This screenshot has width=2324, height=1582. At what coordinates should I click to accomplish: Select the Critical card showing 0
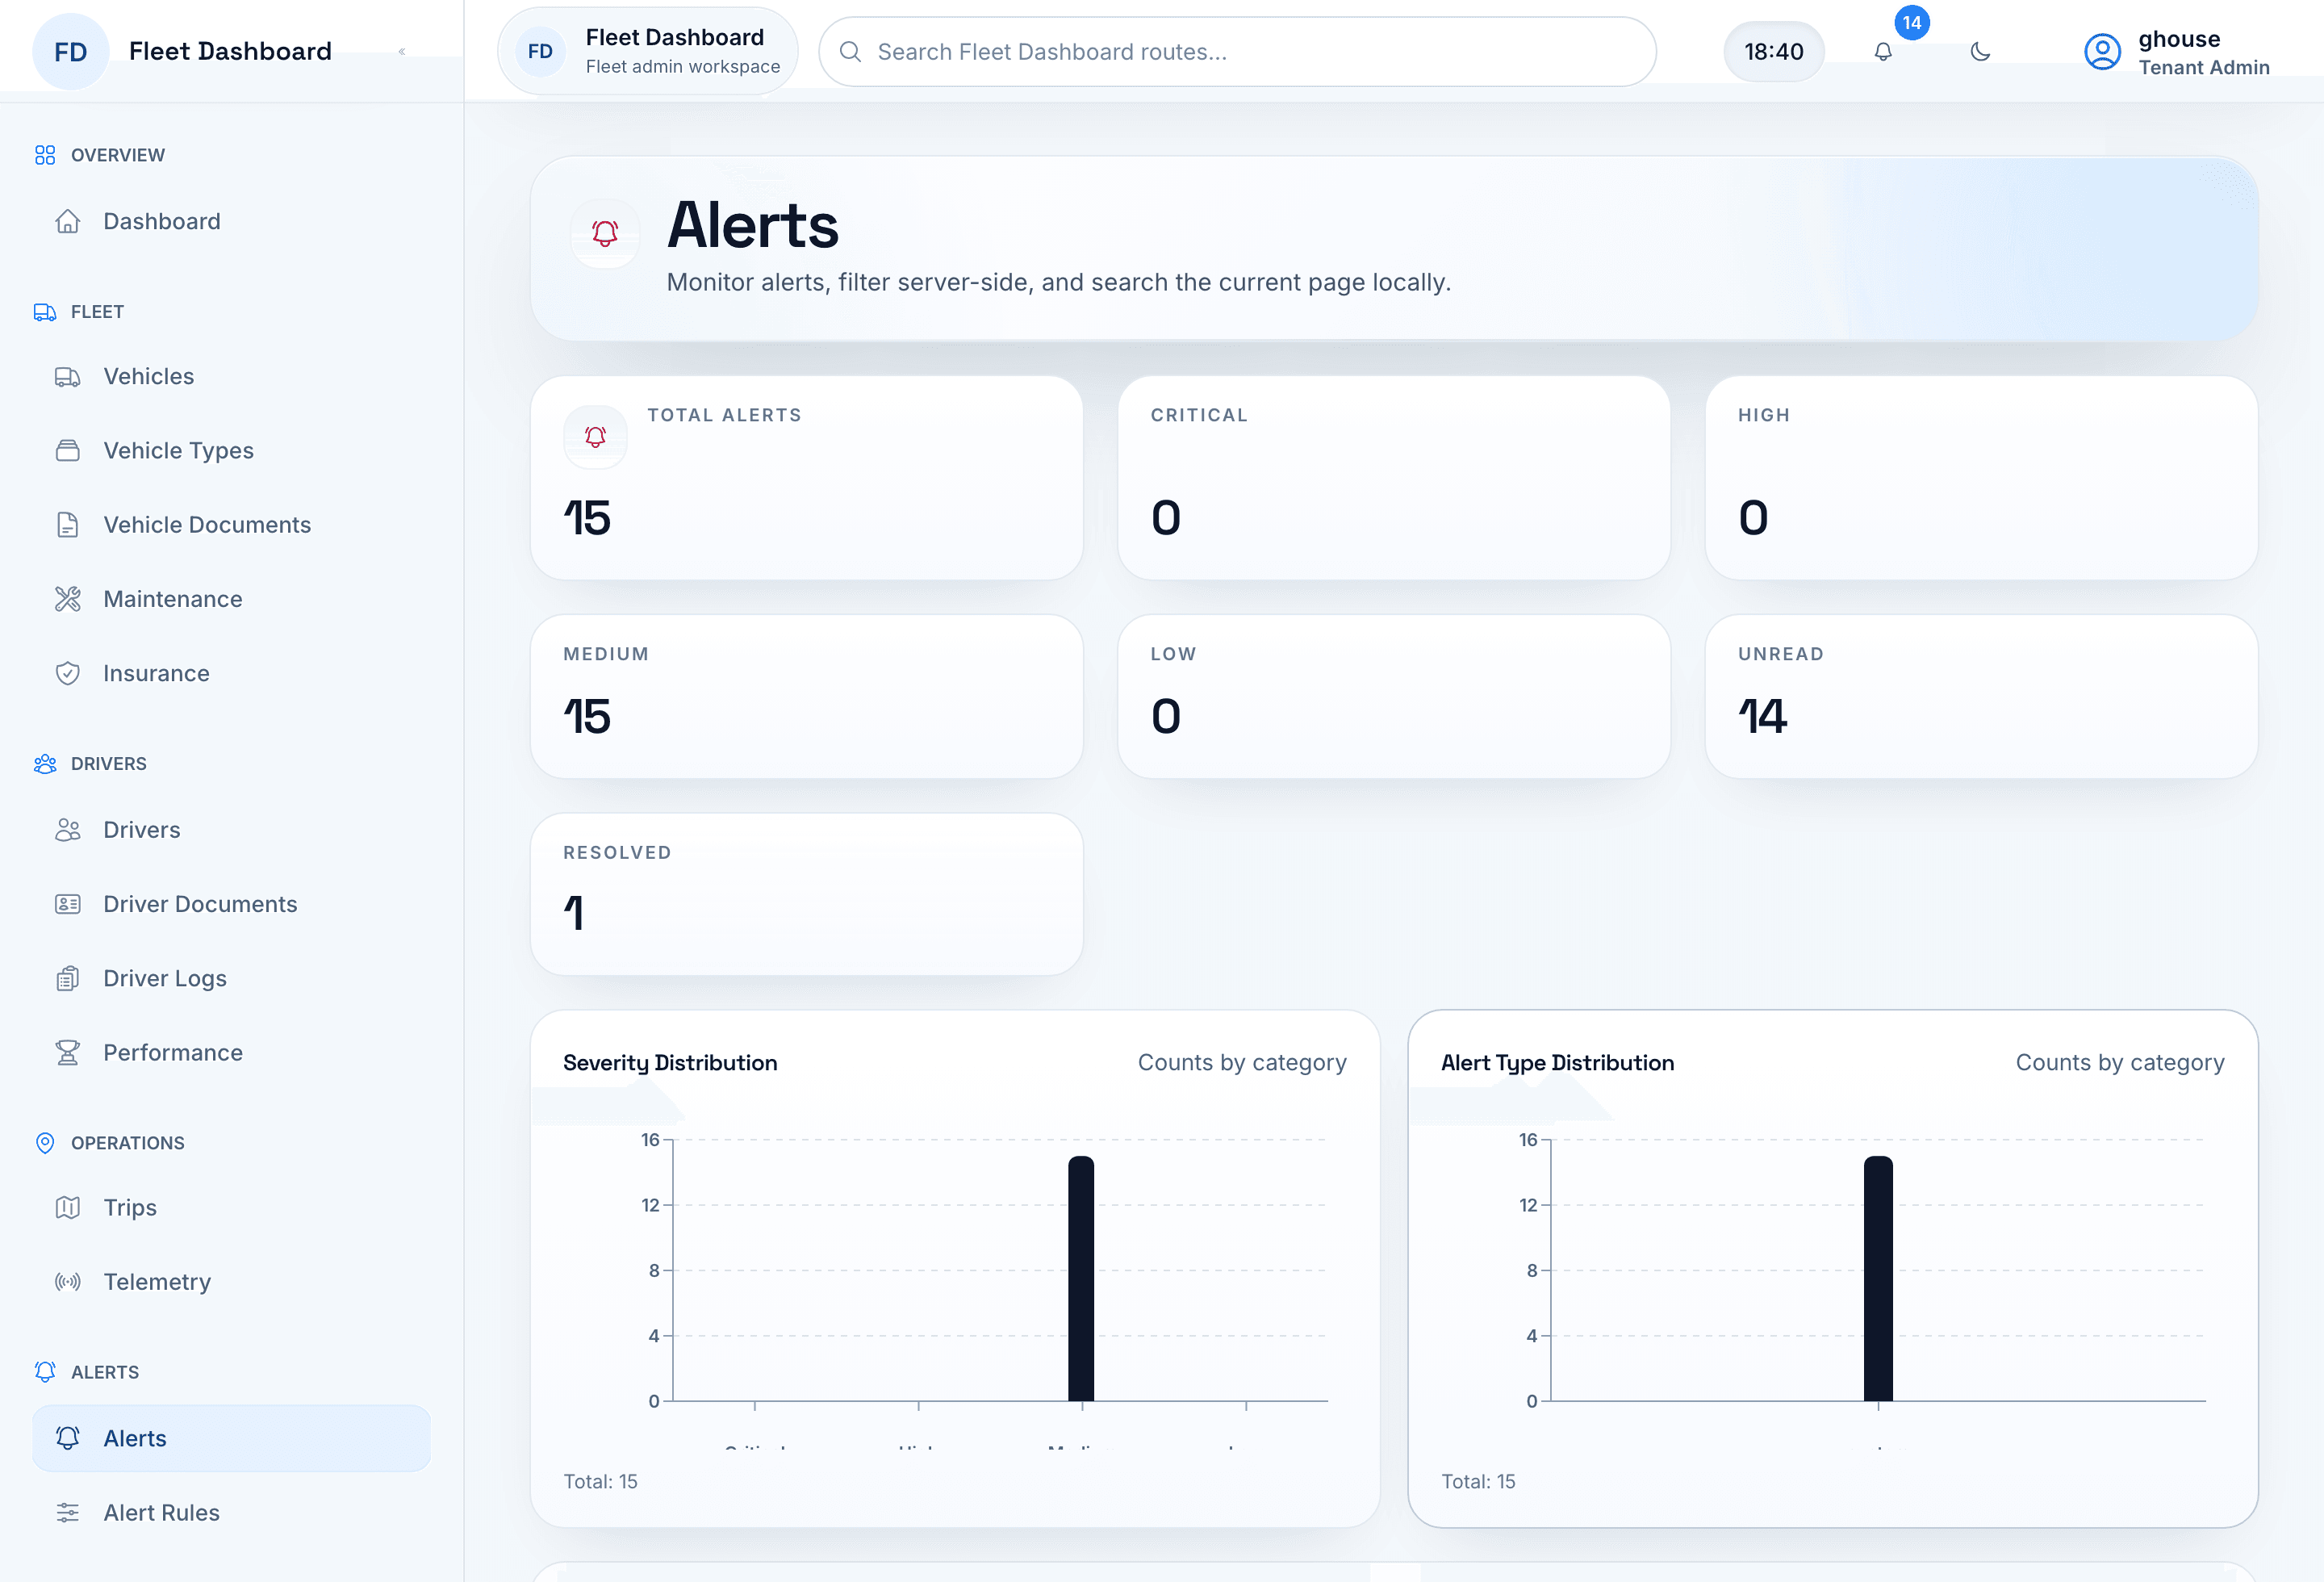tap(1393, 478)
